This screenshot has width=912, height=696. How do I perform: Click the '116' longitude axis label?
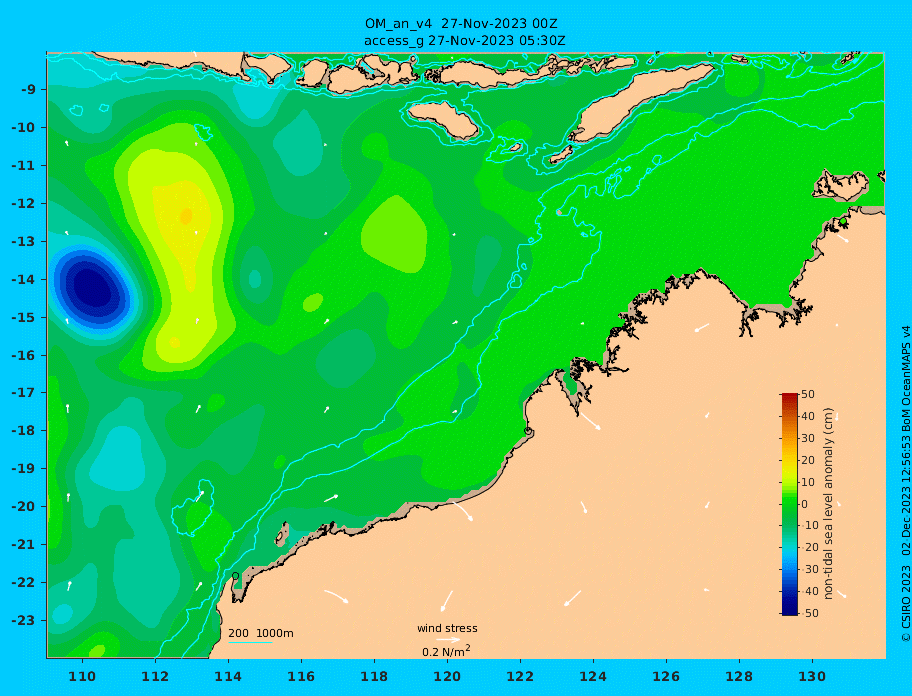pos(301,676)
